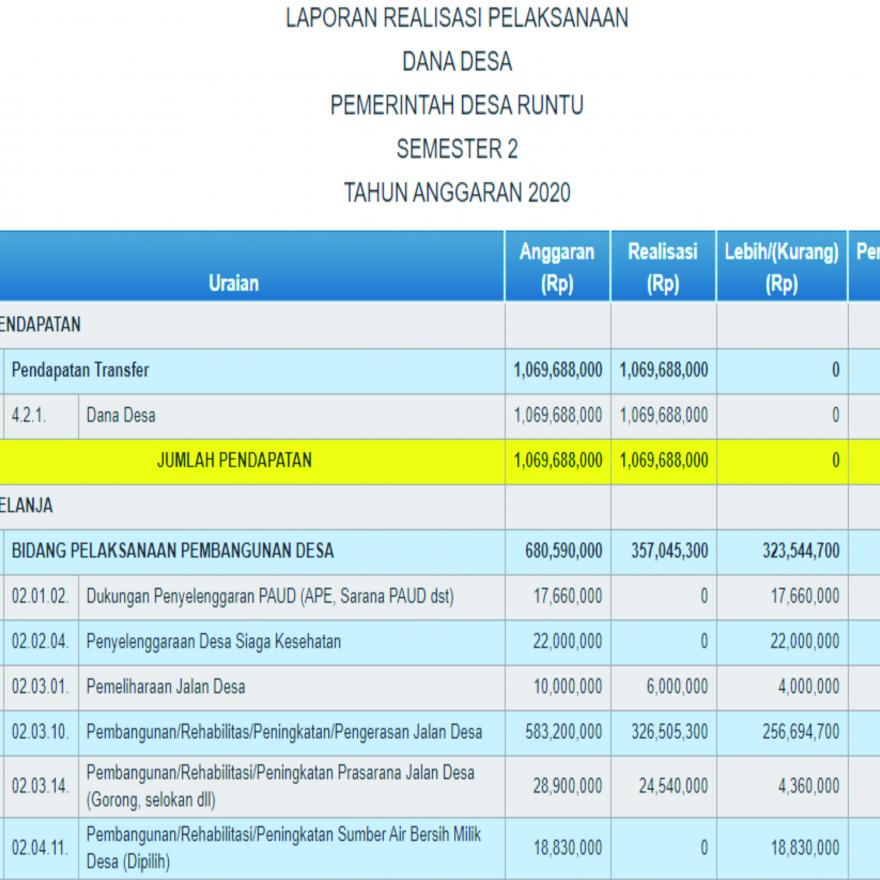The width and height of the screenshot is (880, 880).
Task: Click the "Lebih/(Kurang) (Rp)" column header
Action: tap(781, 267)
